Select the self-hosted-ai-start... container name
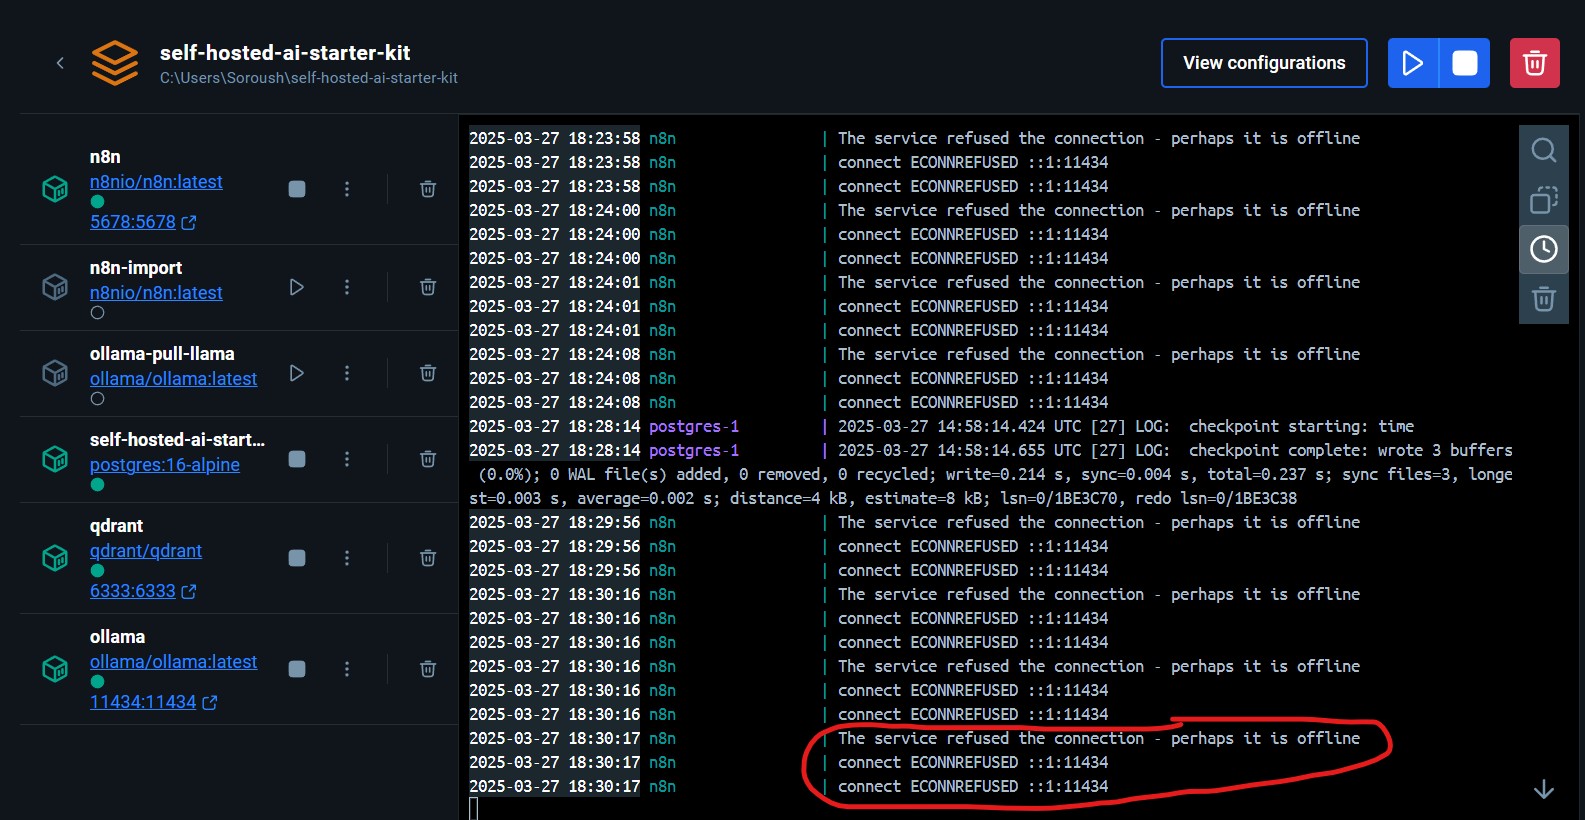Viewport: 1585px width, 820px height. click(x=177, y=440)
